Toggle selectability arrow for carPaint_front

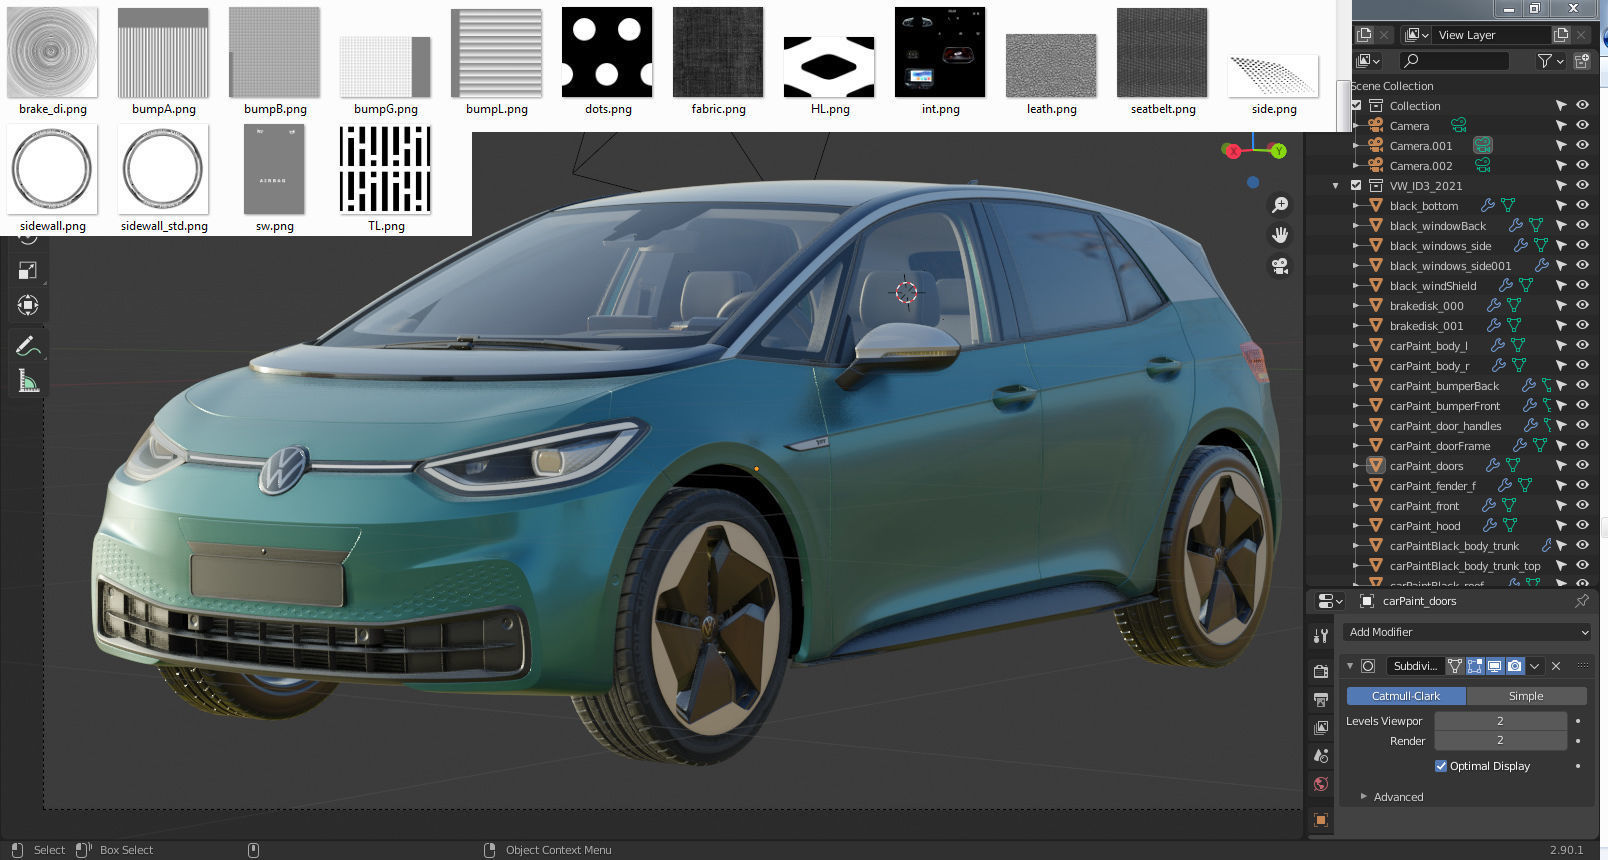[1561, 506]
